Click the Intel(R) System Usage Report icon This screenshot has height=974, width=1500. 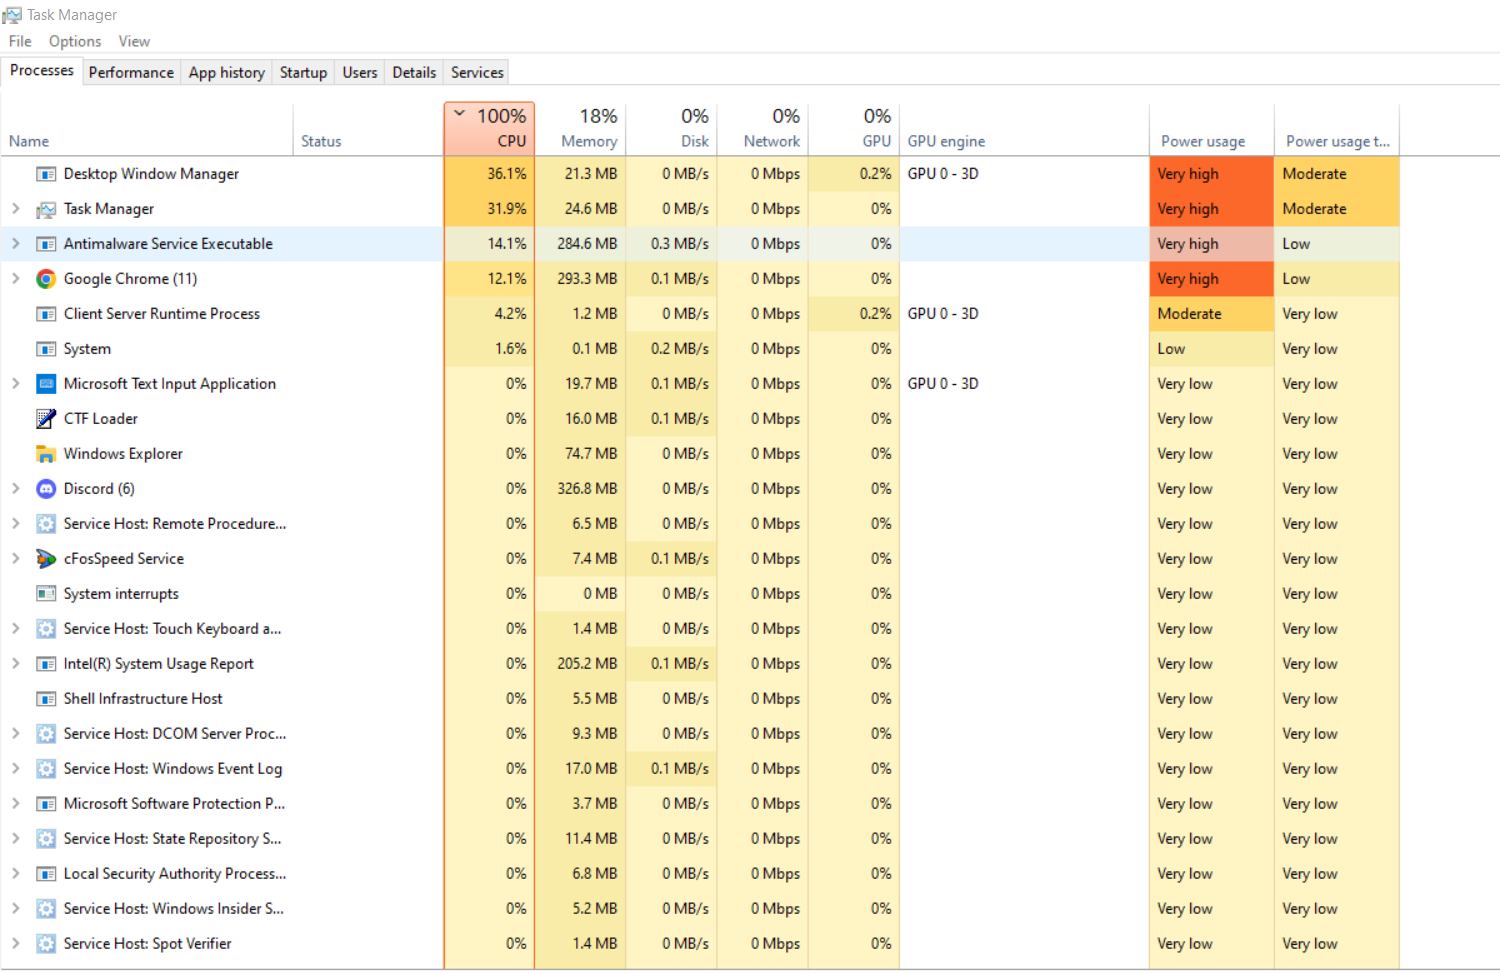tap(46, 664)
